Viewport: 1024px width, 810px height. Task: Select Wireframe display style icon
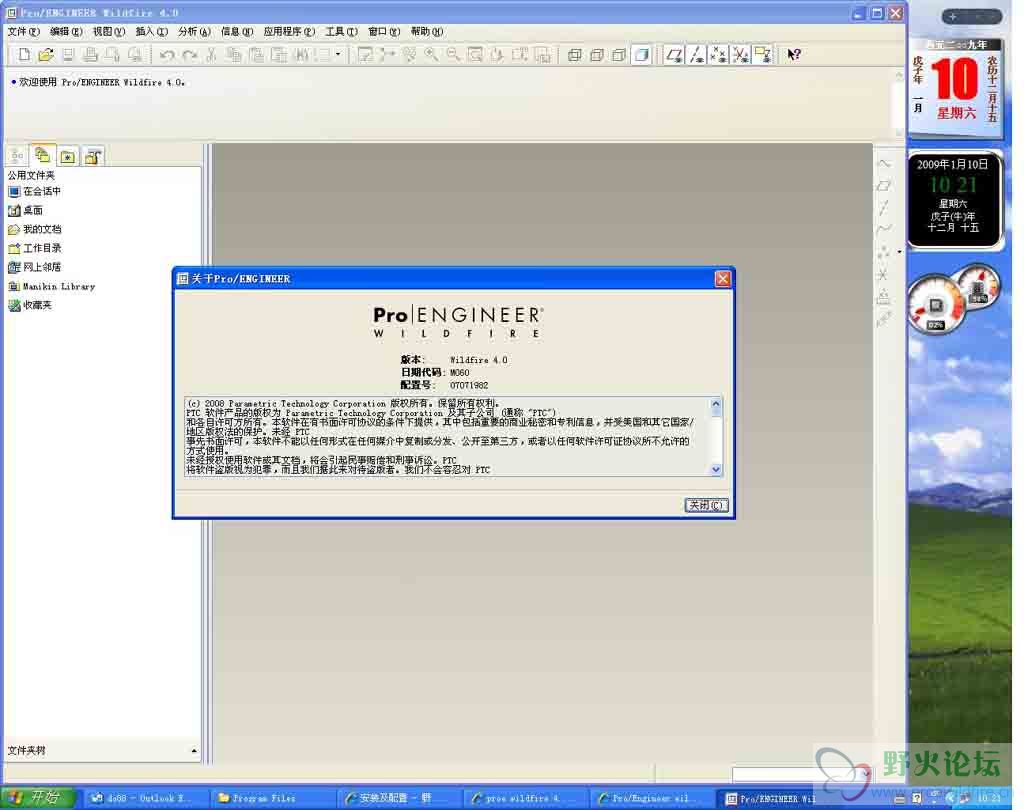tap(575, 55)
